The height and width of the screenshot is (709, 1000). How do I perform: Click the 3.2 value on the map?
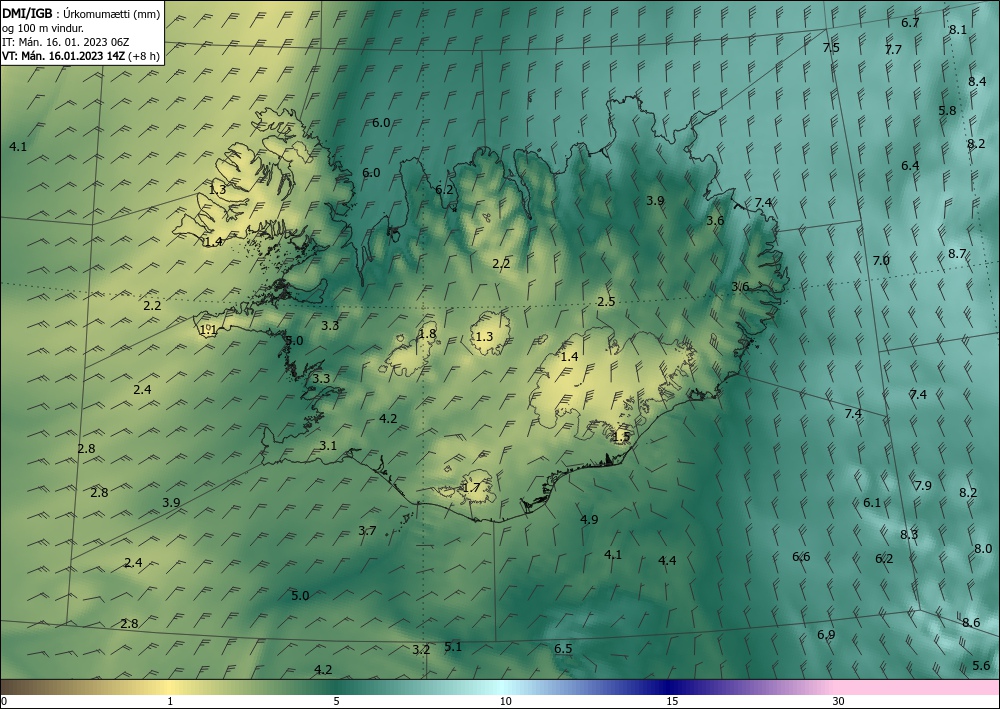(421, 650)
